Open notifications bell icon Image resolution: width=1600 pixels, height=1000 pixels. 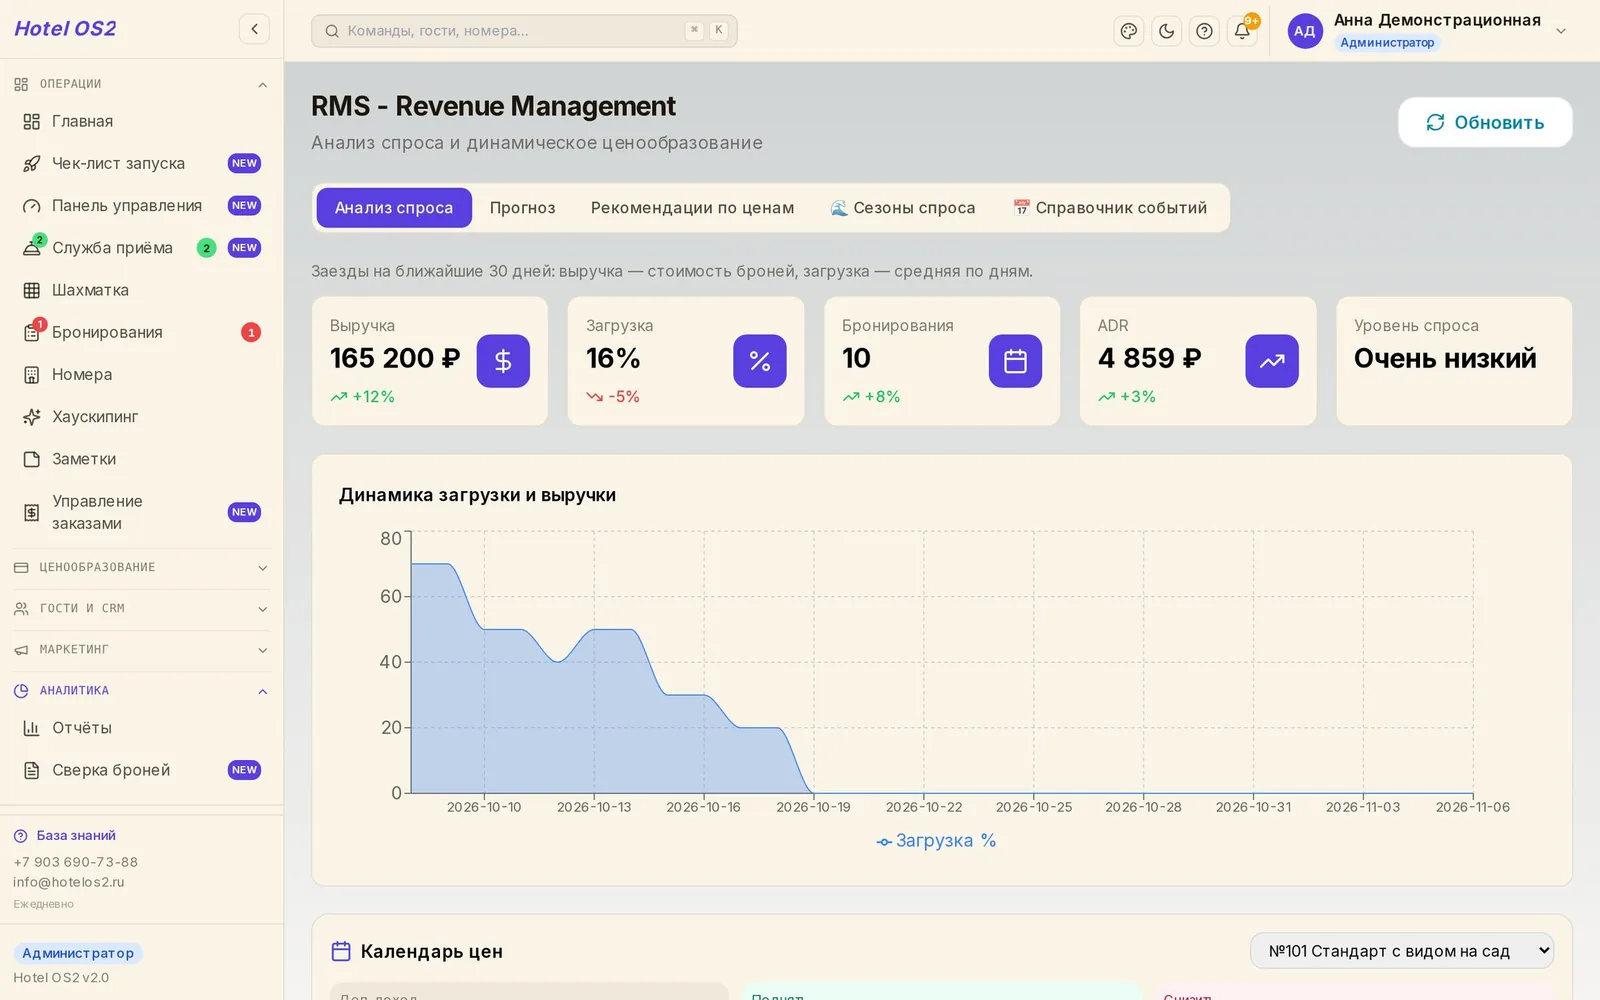point(1242,31)
